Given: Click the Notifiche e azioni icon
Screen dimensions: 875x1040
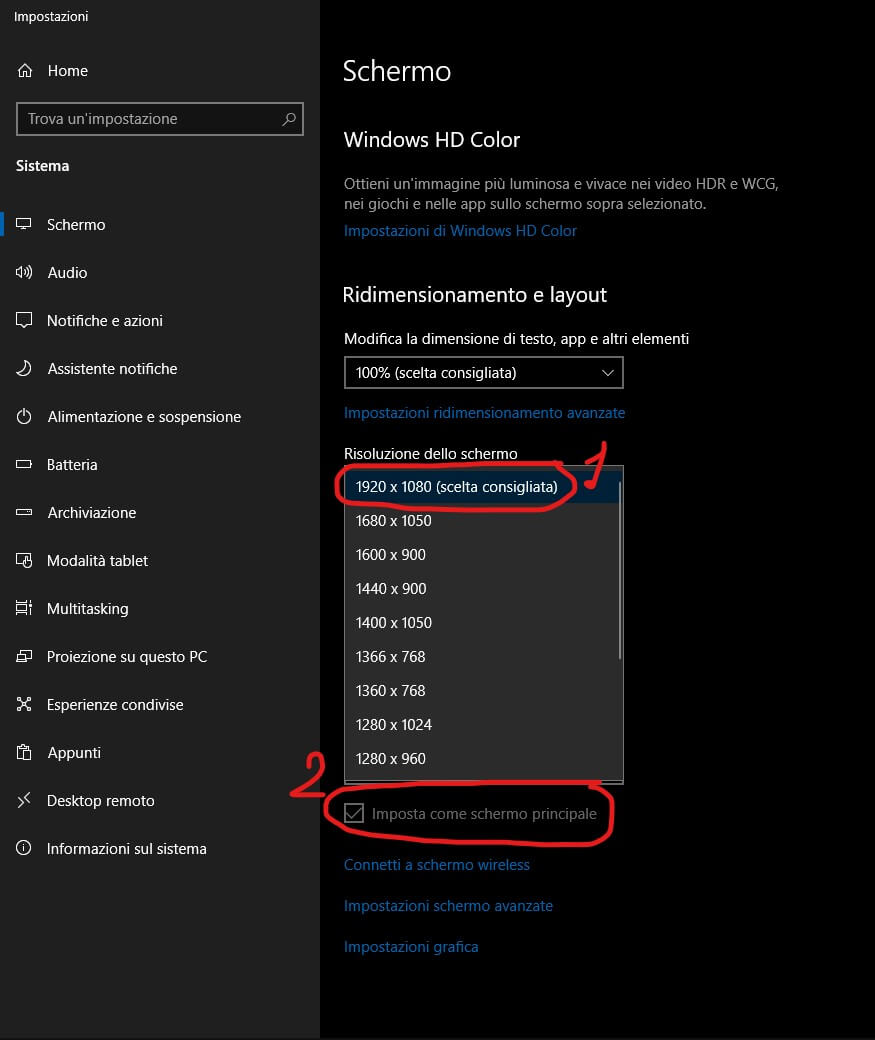Looking at the screenshot, I should [x=25, y=321].
